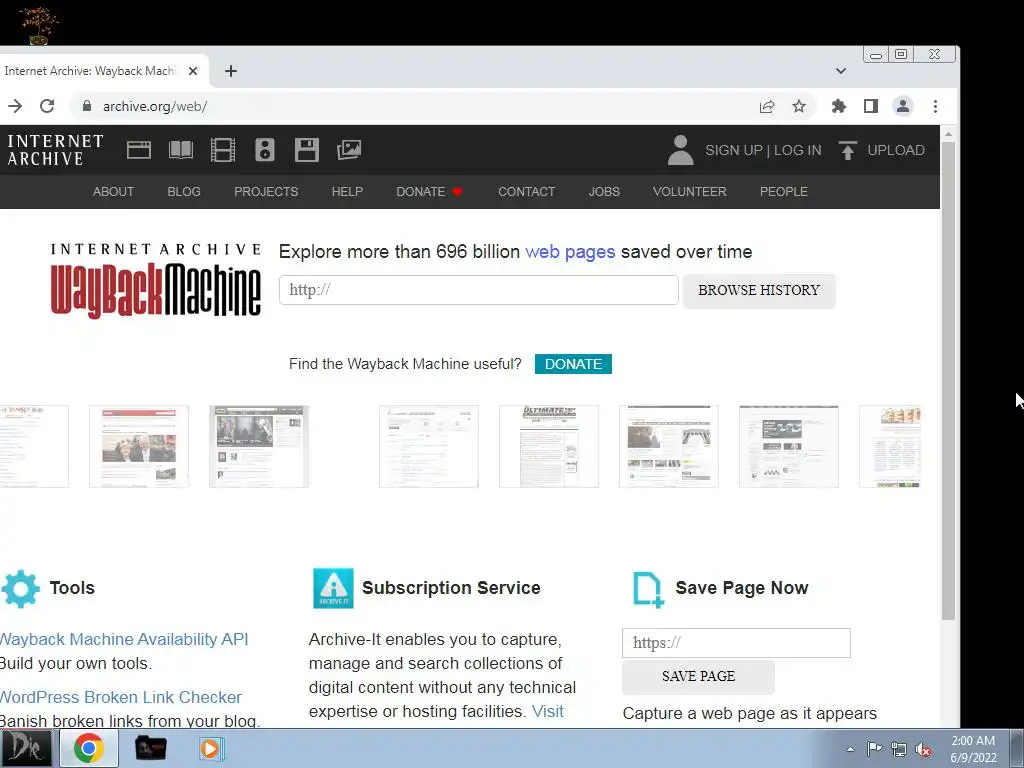Viewport: 1024px width, 768px height.
Task: Click the muted volume tray icon
Action: point(923,749)
